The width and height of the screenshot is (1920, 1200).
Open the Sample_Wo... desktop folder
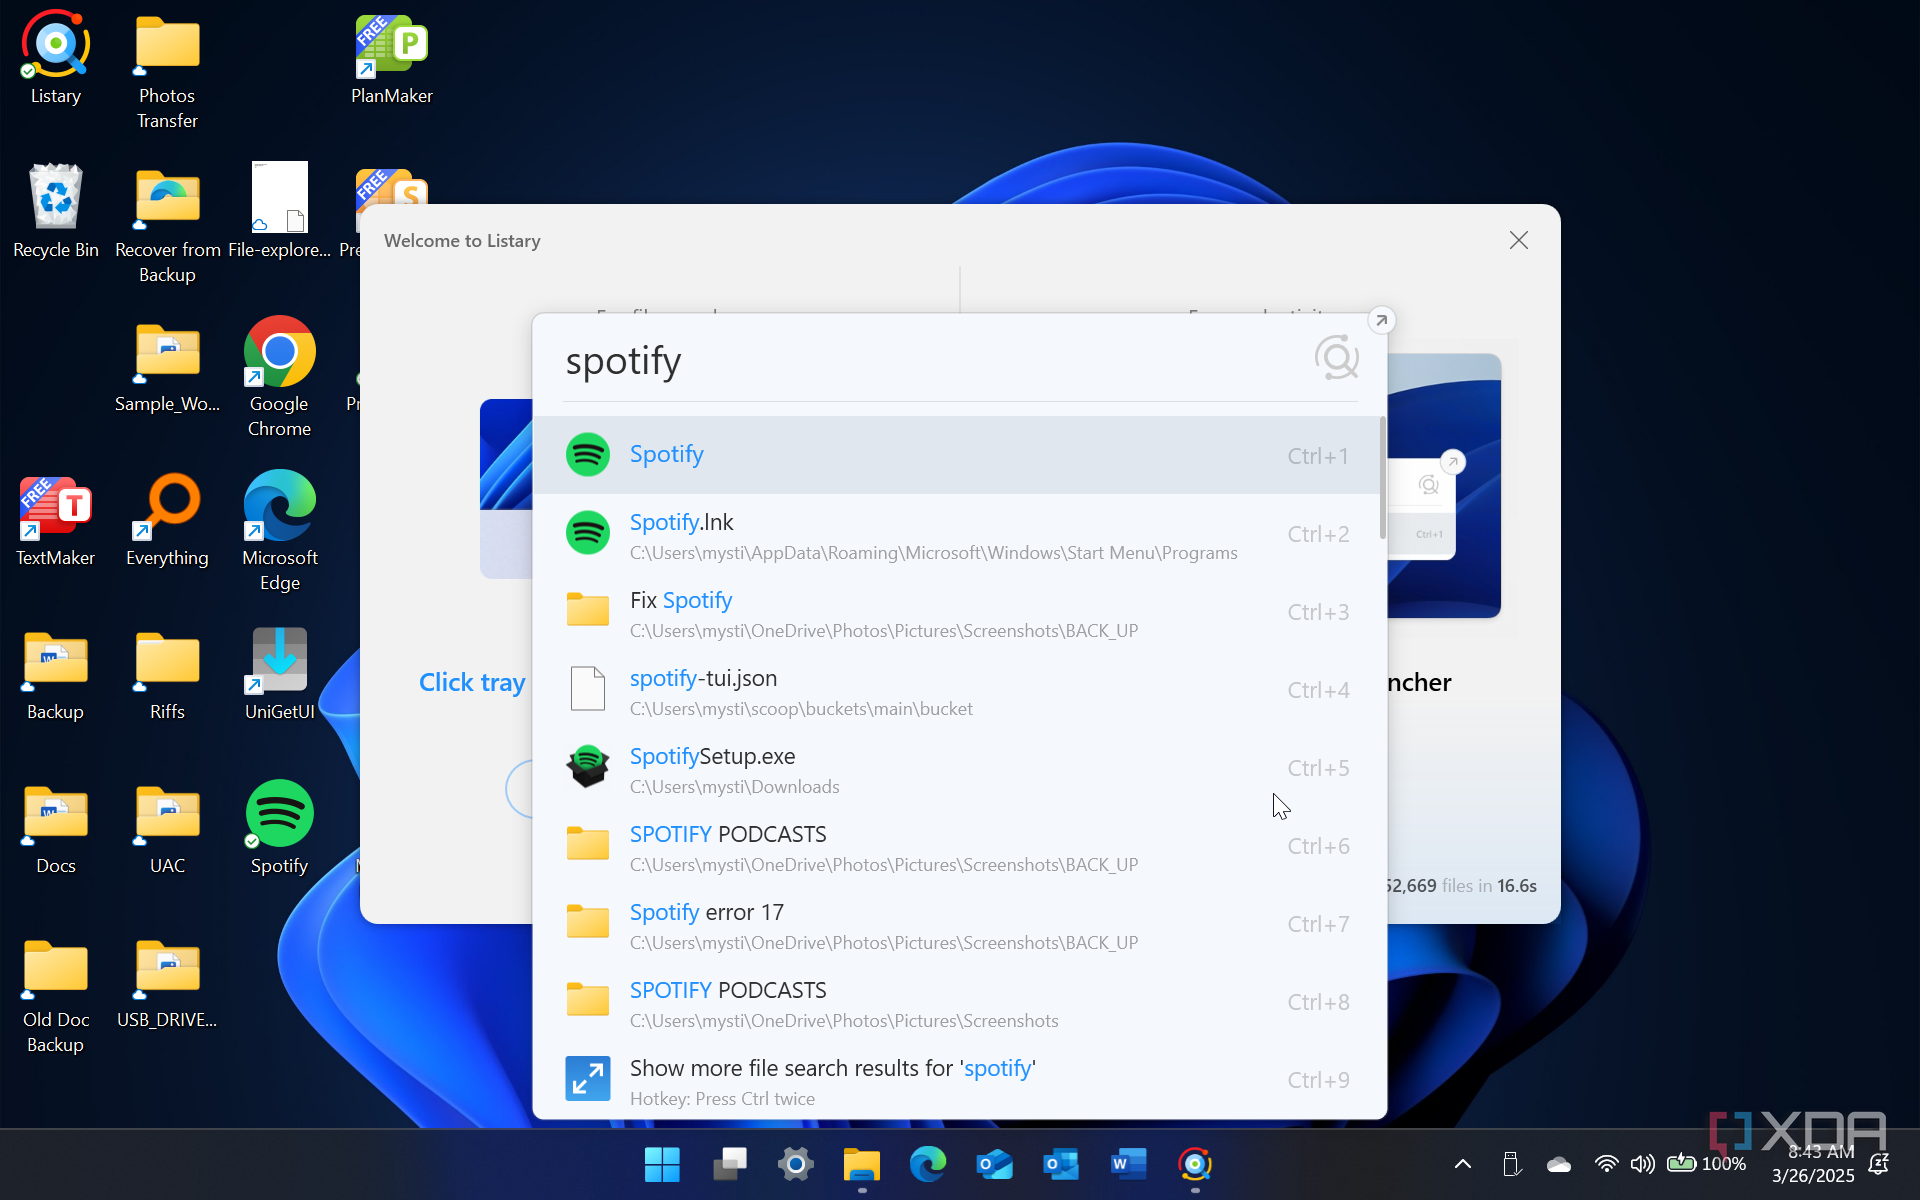[167, 366]
